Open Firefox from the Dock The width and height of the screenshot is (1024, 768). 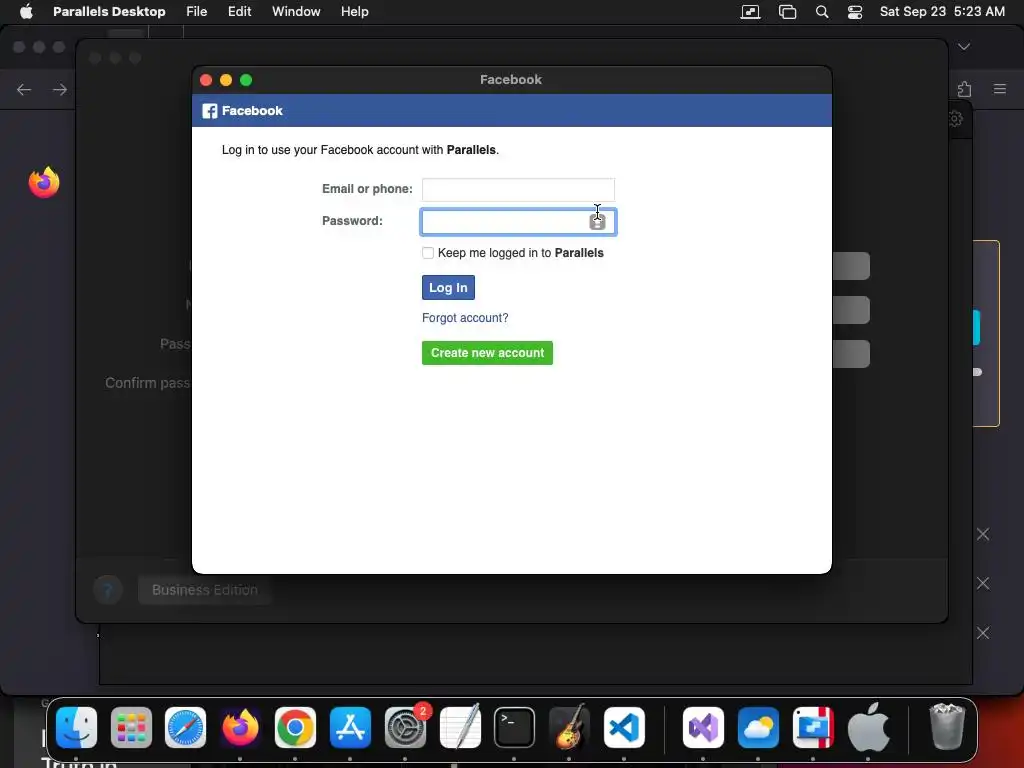click(x=240, y=728)
